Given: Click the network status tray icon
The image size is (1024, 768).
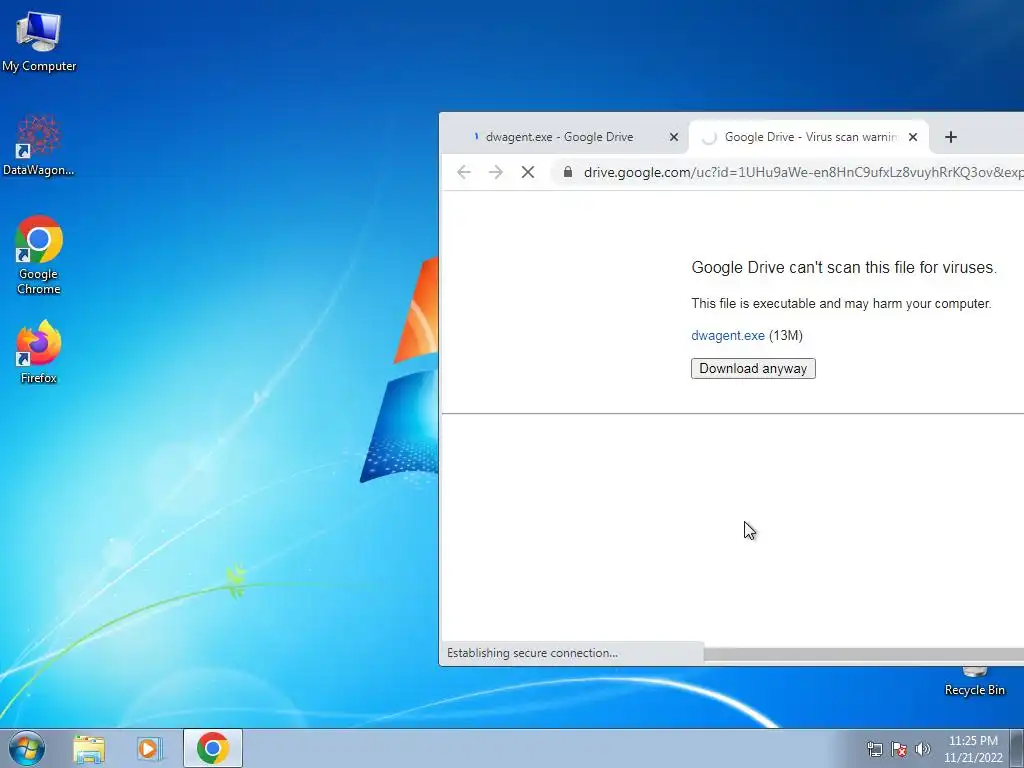Looking at the screenshot, I should (x=874, y=749).
